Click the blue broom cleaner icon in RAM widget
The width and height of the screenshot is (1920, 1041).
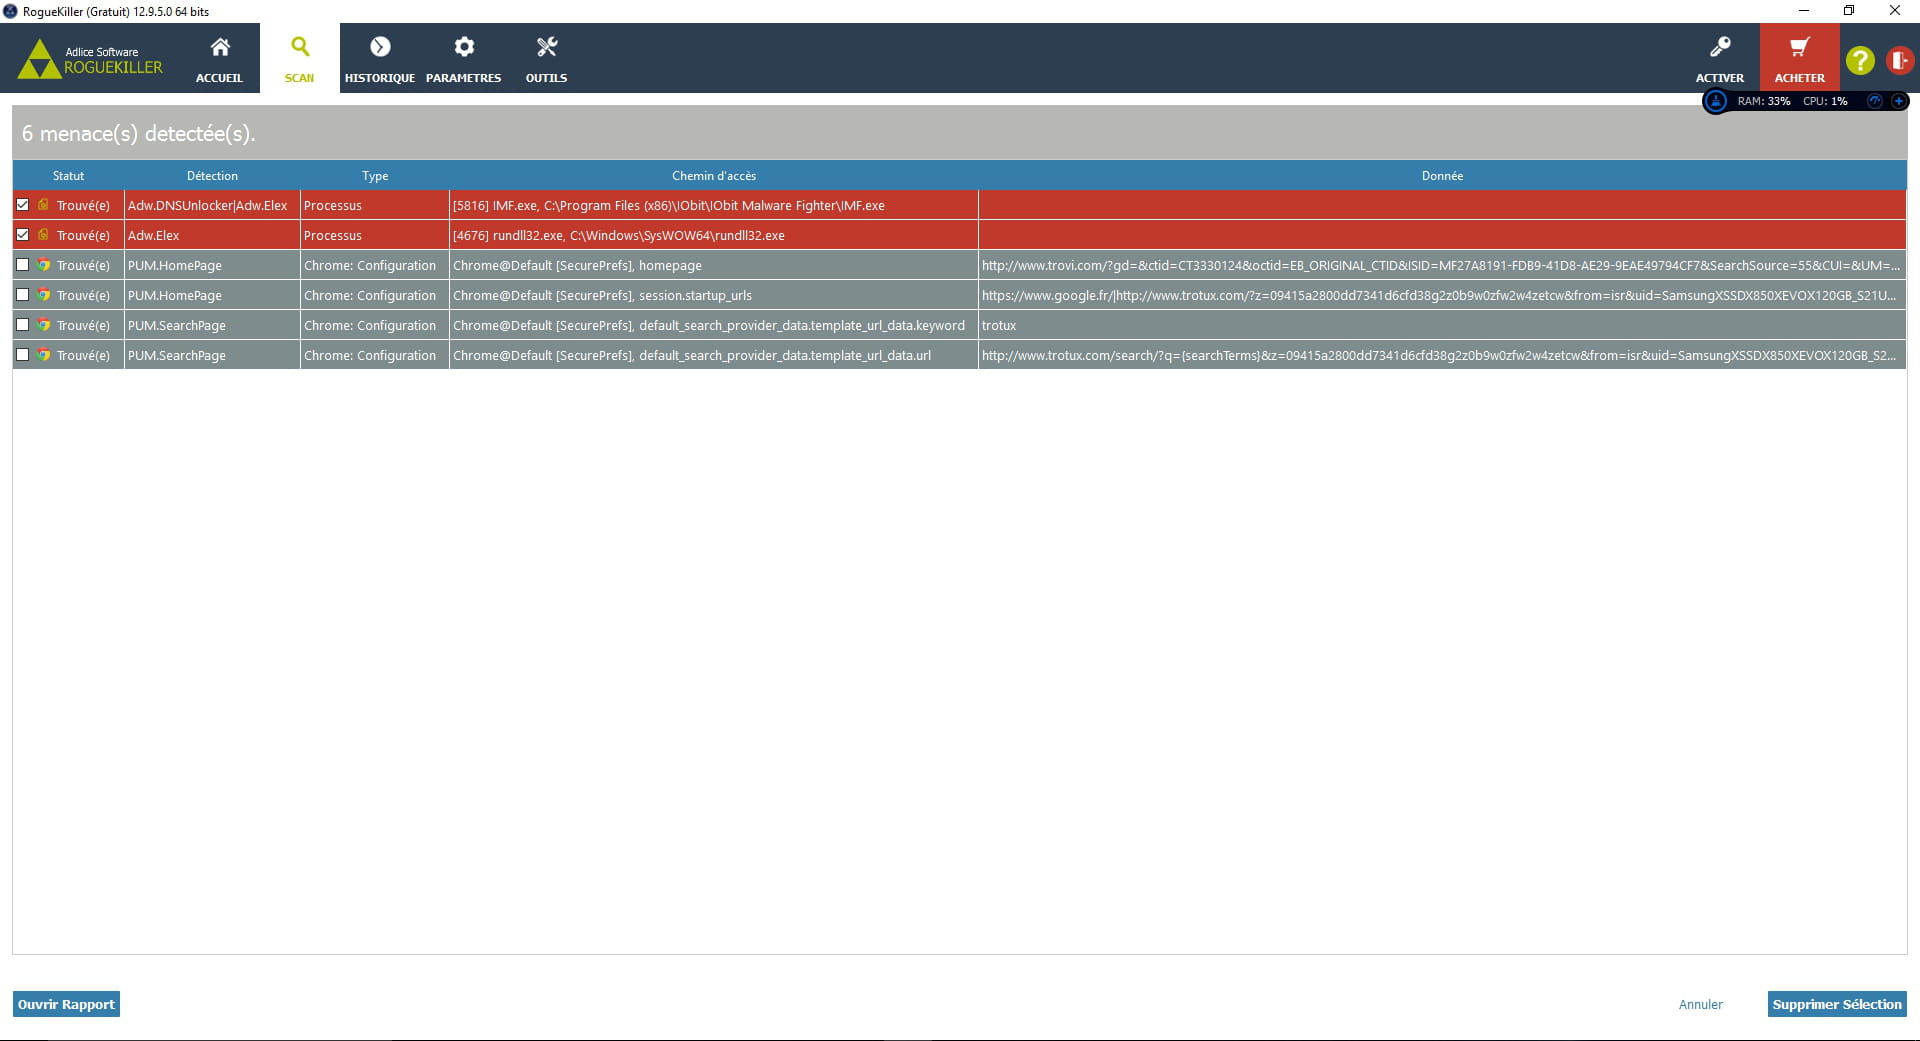[x=1716, y=101]
